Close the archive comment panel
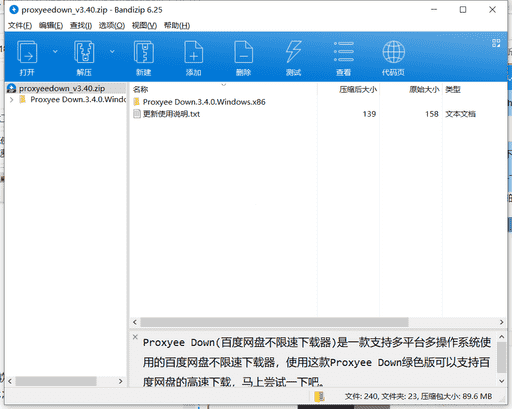This screenshot has height=409, width=512. point(135,337)
